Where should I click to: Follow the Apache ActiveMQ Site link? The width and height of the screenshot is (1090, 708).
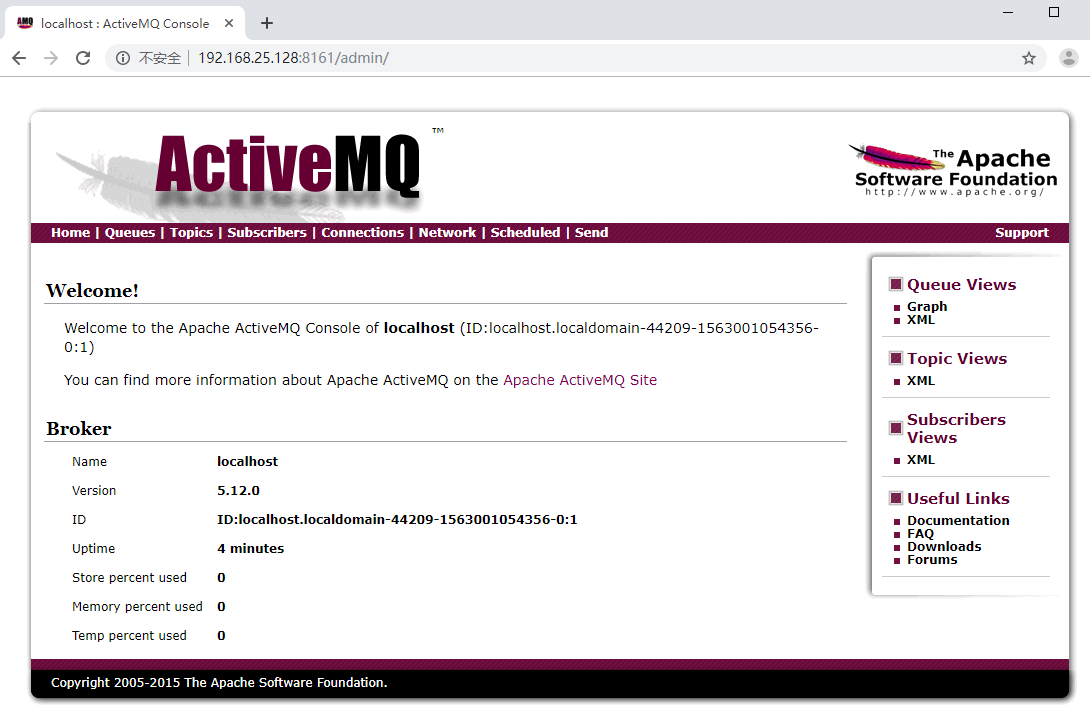pos(580,380)
